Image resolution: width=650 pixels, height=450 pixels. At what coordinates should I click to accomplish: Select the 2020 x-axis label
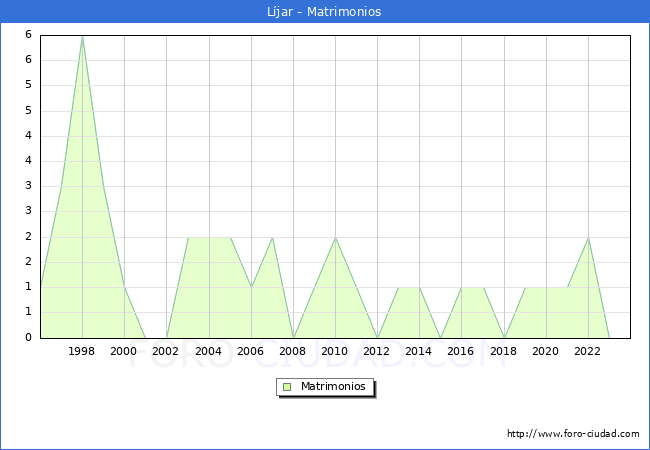[x=546, y=351]
